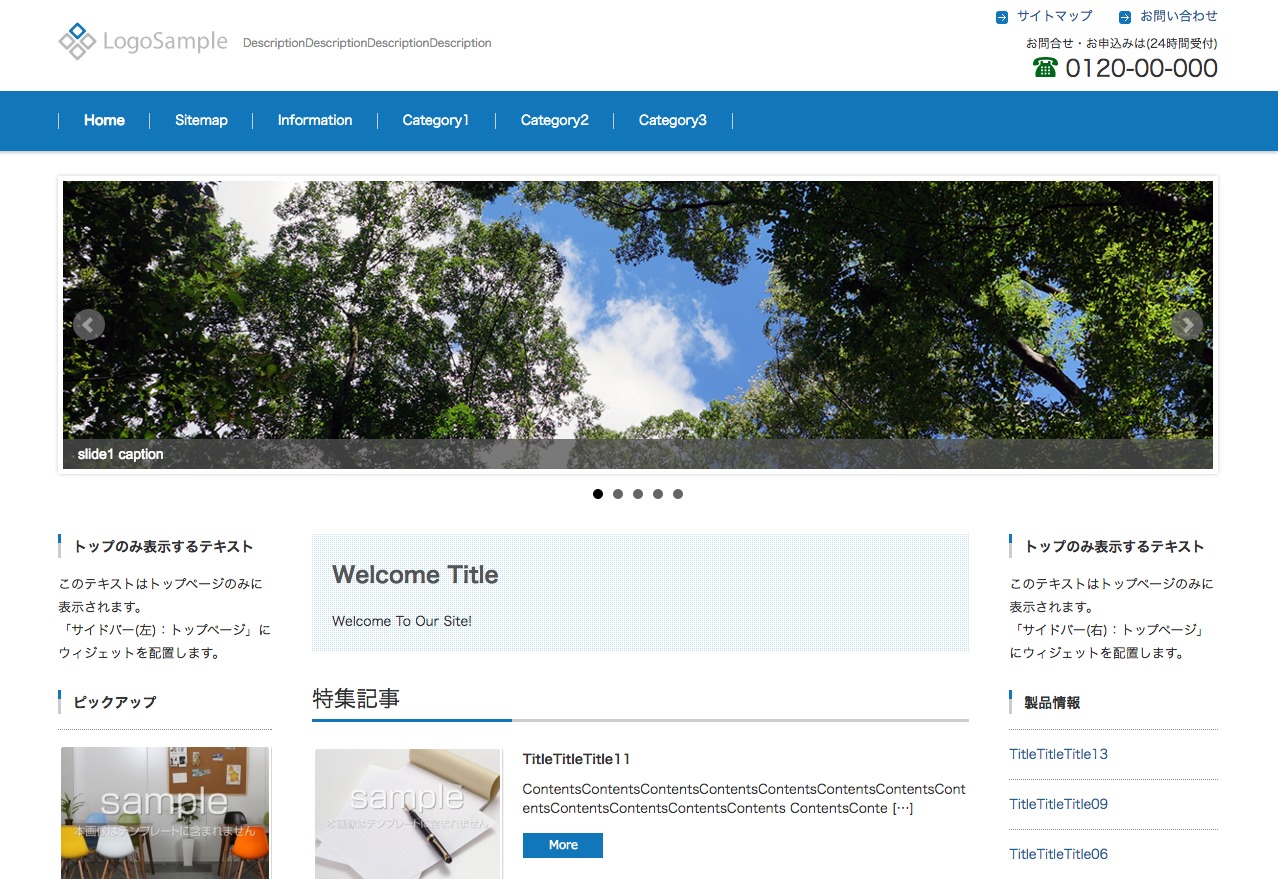Open the Home menu item

click(104, 120)
